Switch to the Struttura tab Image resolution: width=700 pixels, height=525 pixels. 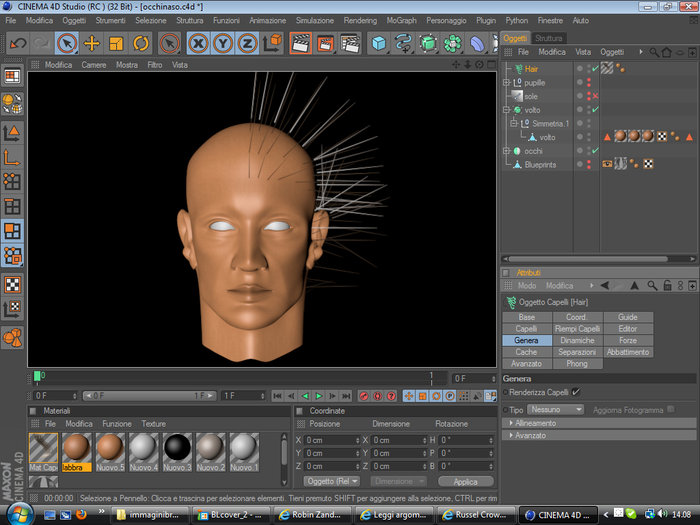(x=549, y=38)
